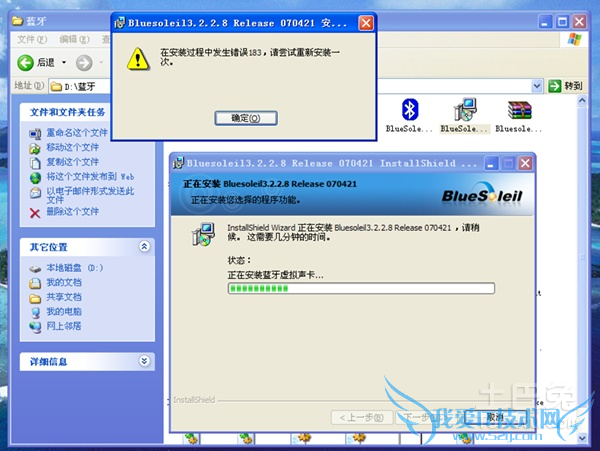The image size is (600, 451).
Task: Click 移动这个文件 (move this file) task
Action: point(73,147)
